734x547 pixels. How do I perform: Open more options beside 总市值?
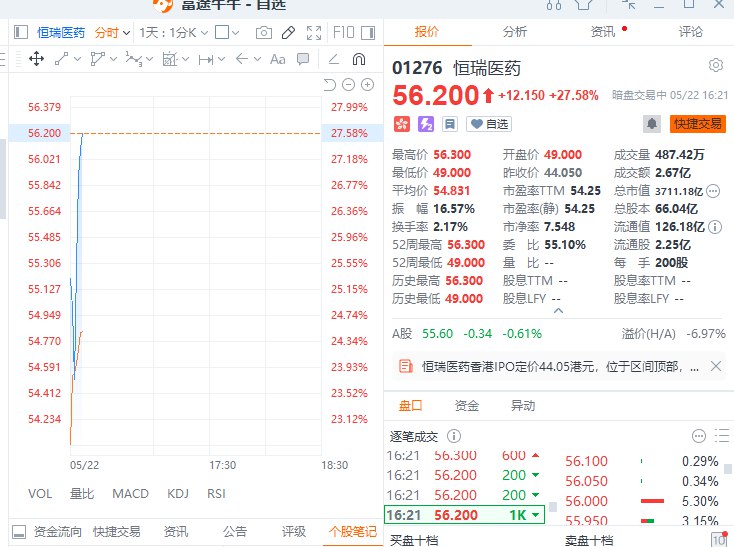pyautogui.click(x=713, y=191)
